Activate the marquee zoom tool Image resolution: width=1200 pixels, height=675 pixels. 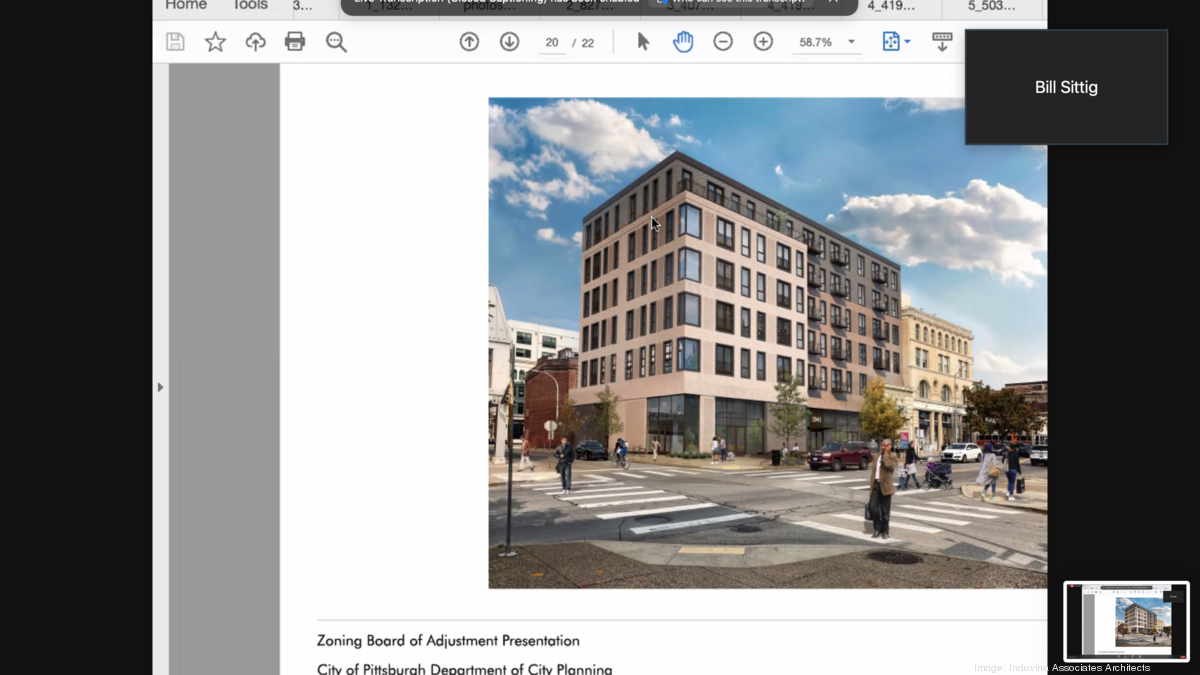[337, 41]
